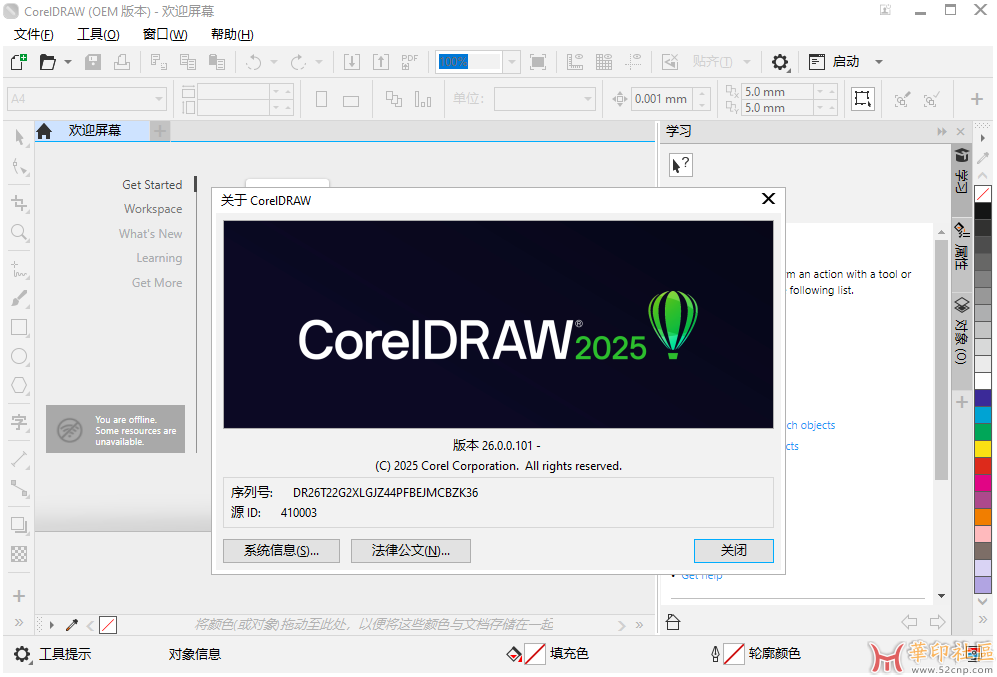Screen dimensions: 997x677
Task: Pick the yellow swatch in color palette
Action: [x=983, y=449]
